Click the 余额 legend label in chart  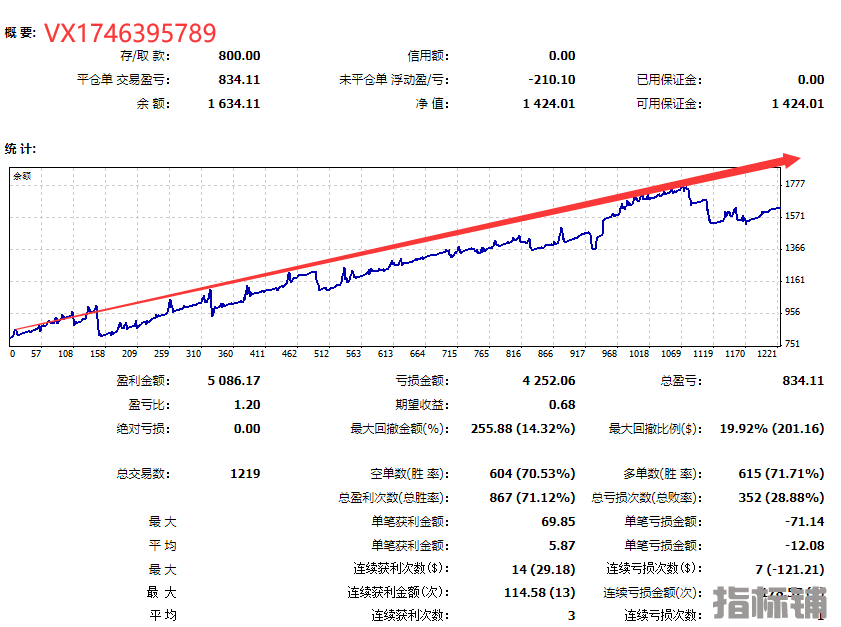[21, 176]
